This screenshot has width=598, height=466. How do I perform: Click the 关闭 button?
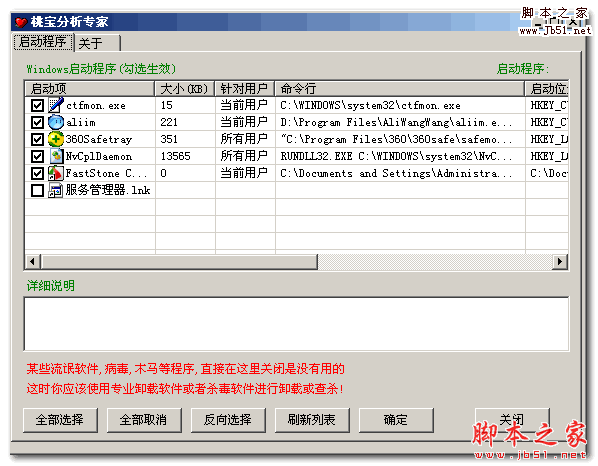coord(512,420)
